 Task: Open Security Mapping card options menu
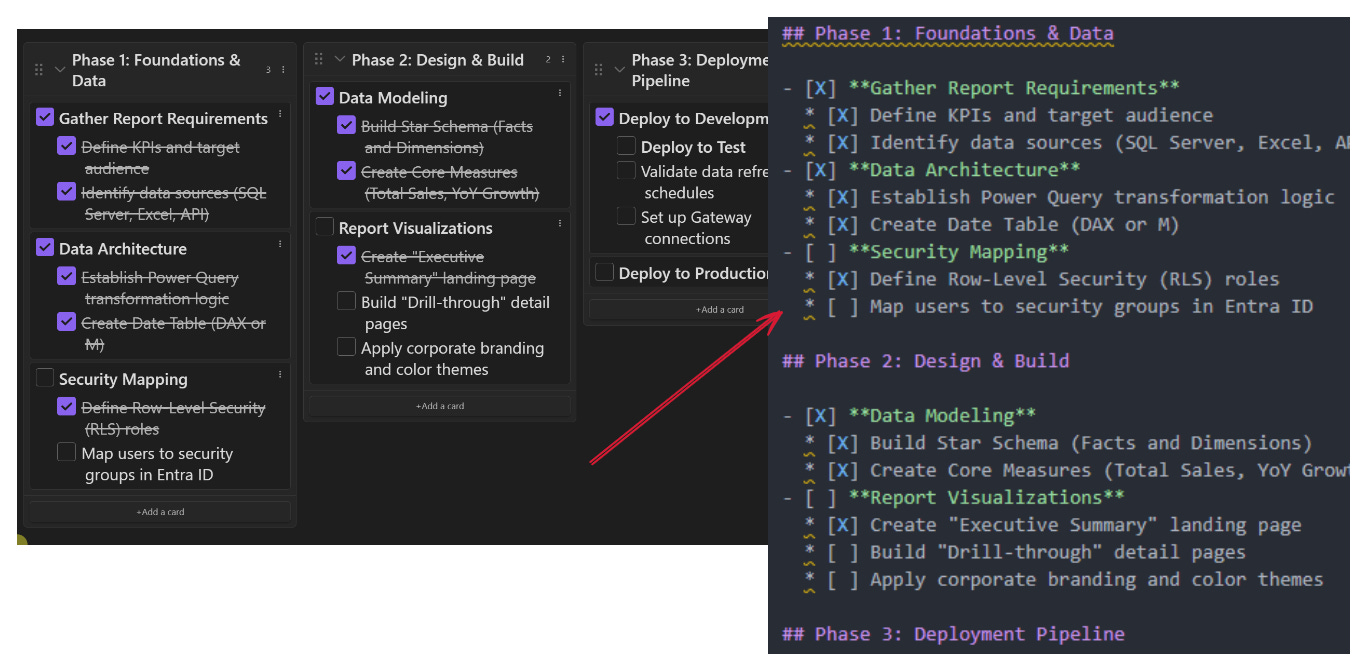280,375
